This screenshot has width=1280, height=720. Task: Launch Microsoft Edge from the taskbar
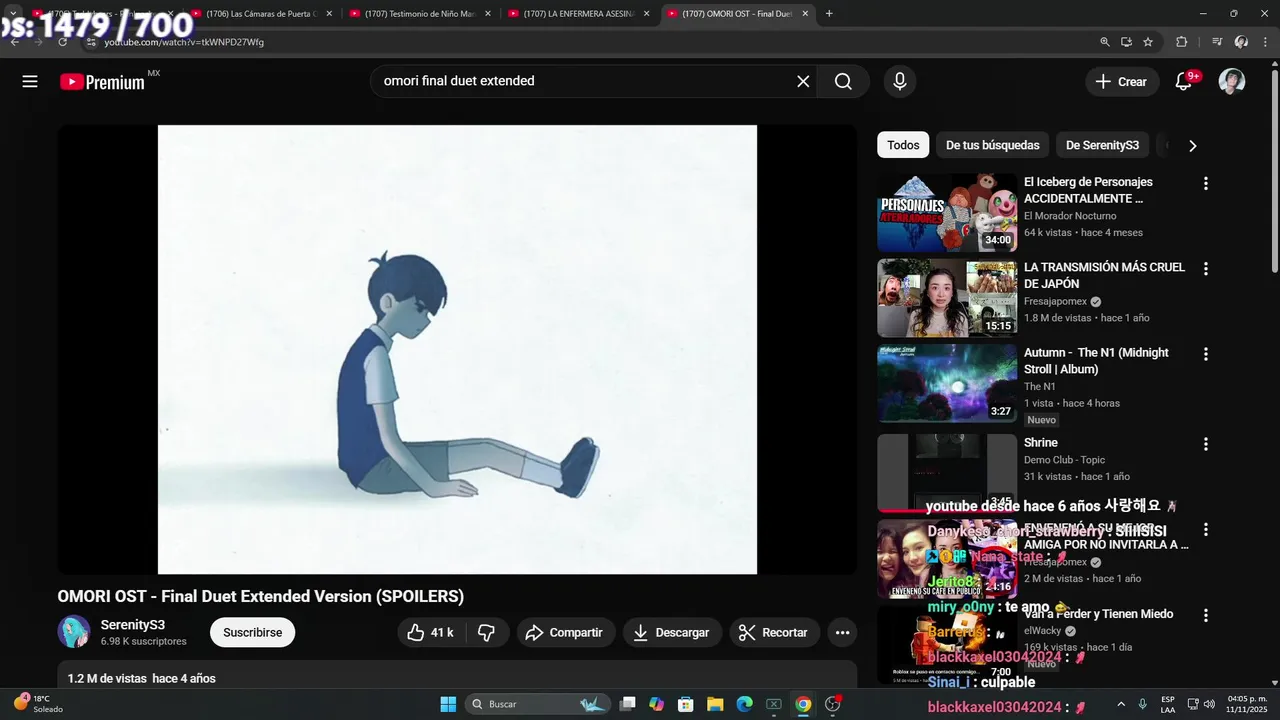pos(744,704)
